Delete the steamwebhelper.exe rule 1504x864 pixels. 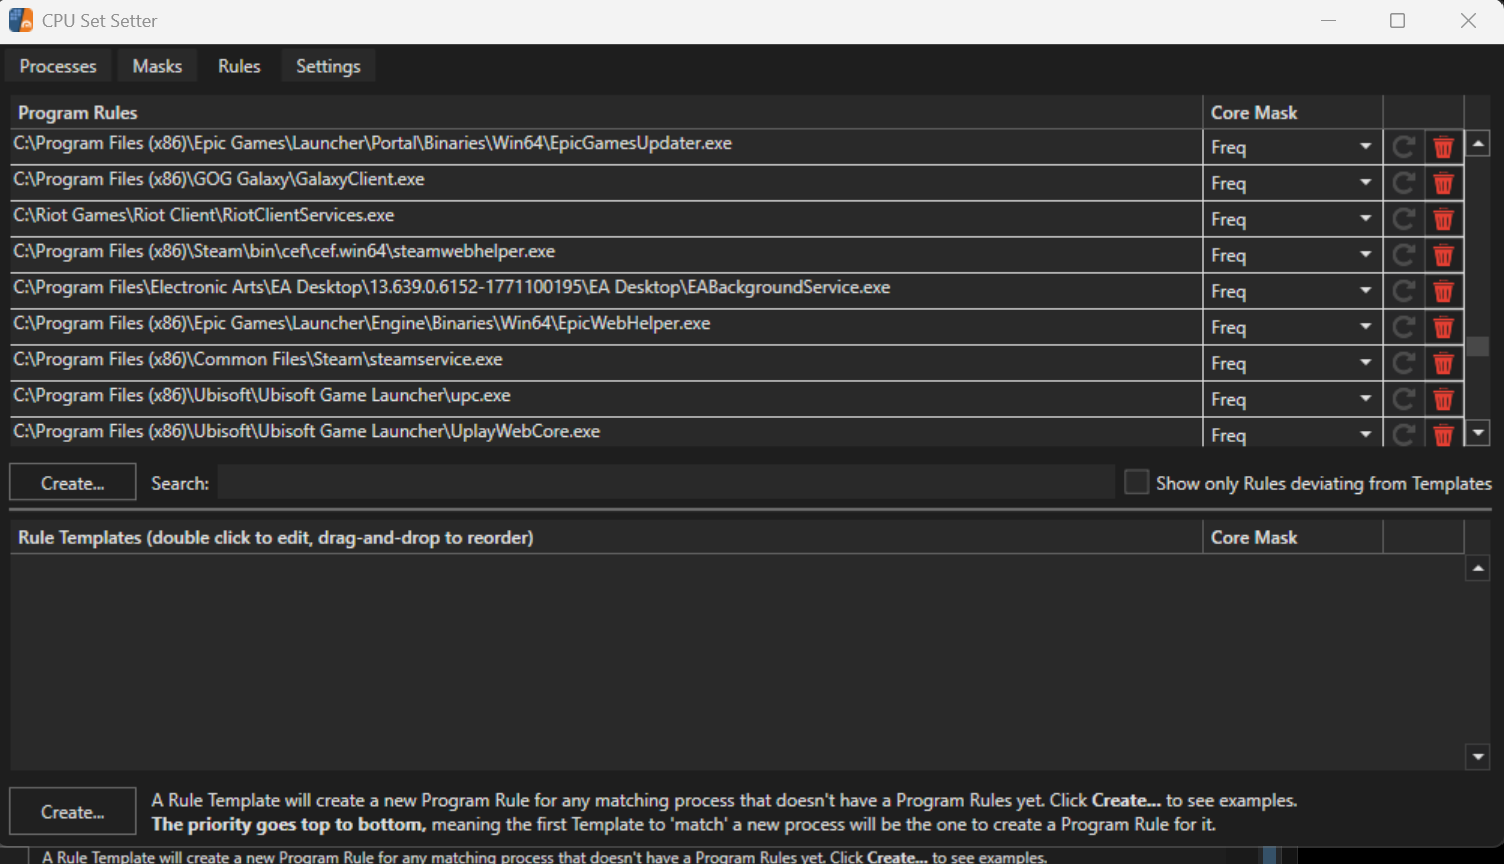pyautogui.click(x=1443, y=255)
